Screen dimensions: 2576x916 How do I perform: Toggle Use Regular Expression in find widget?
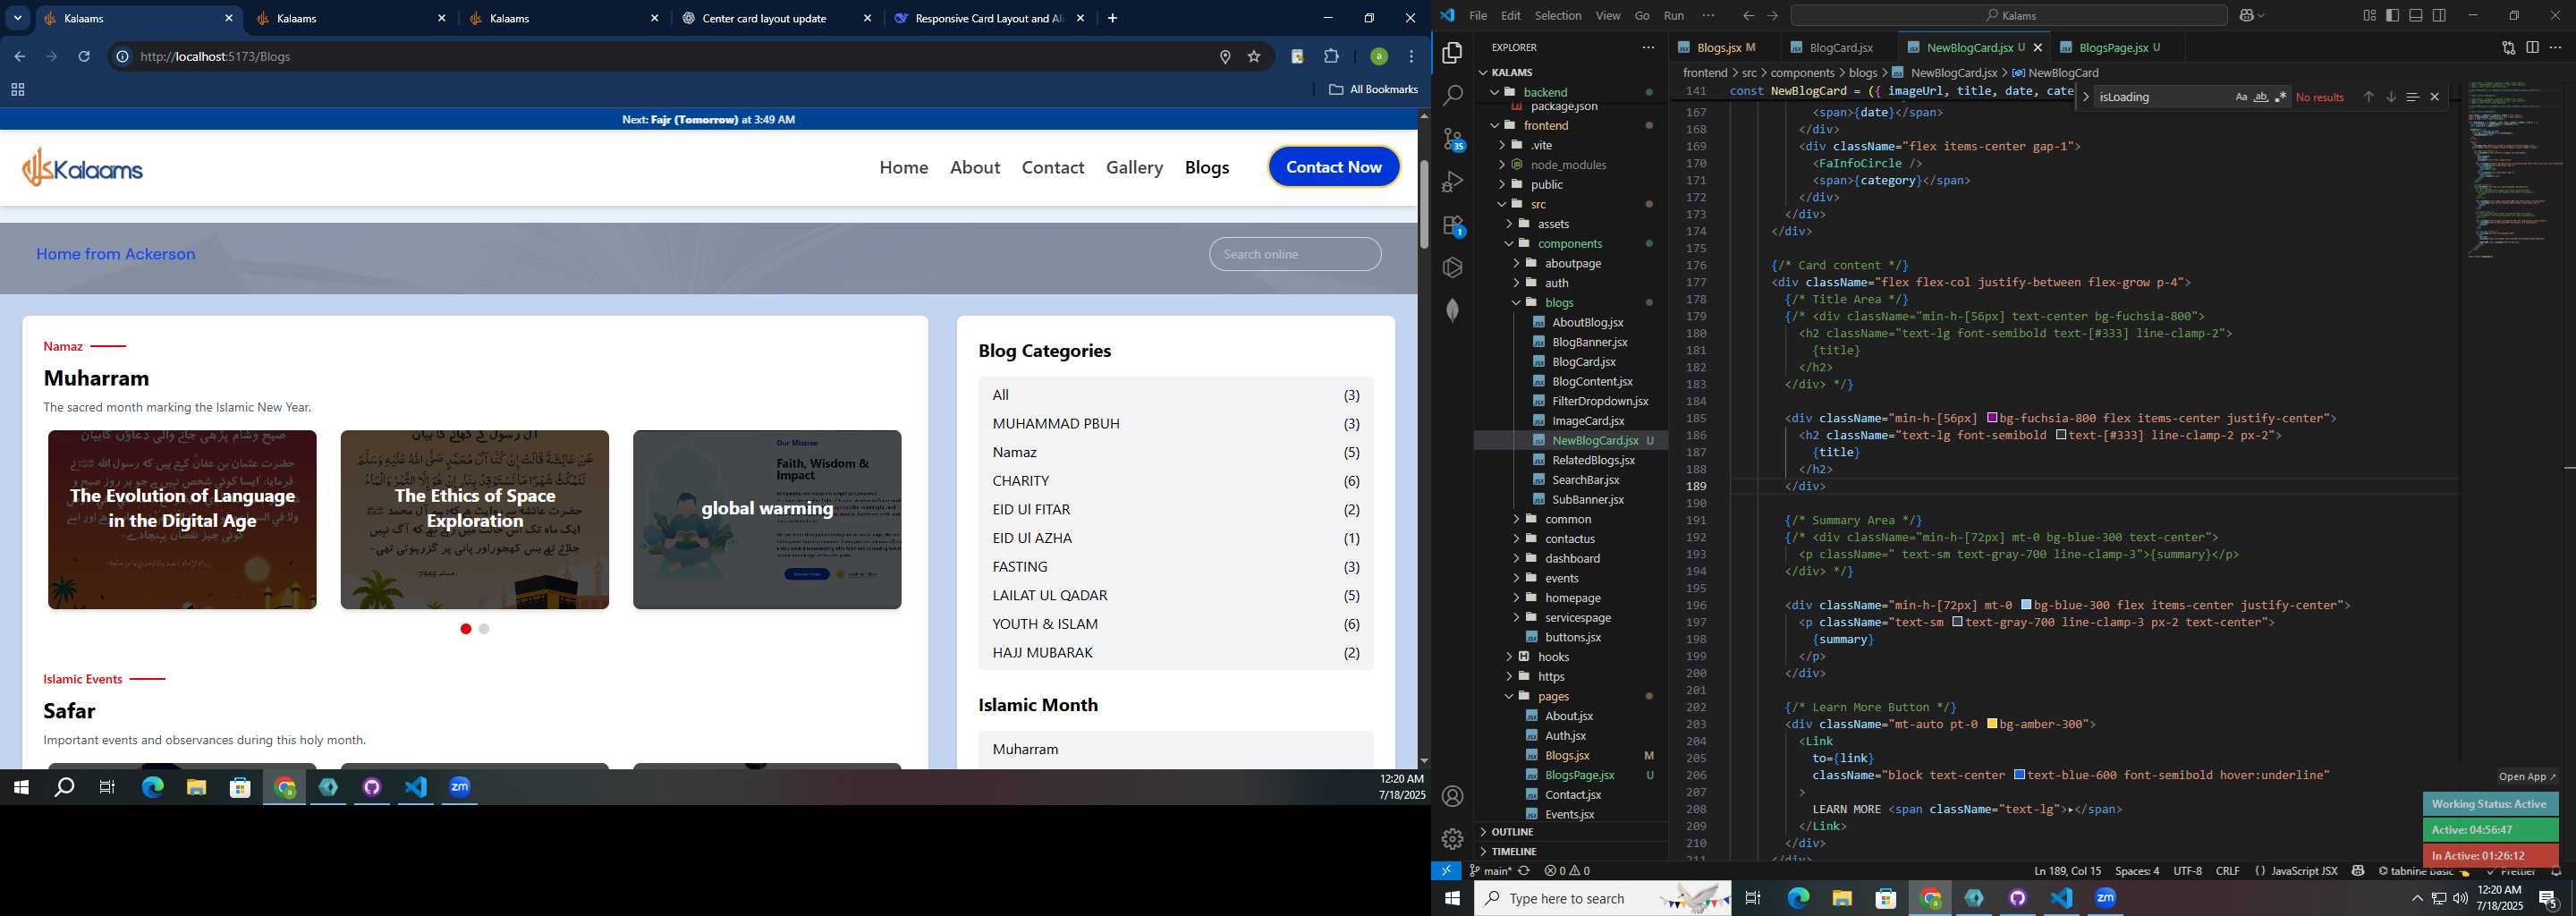pyautogui.click(x=2280, y=97)
